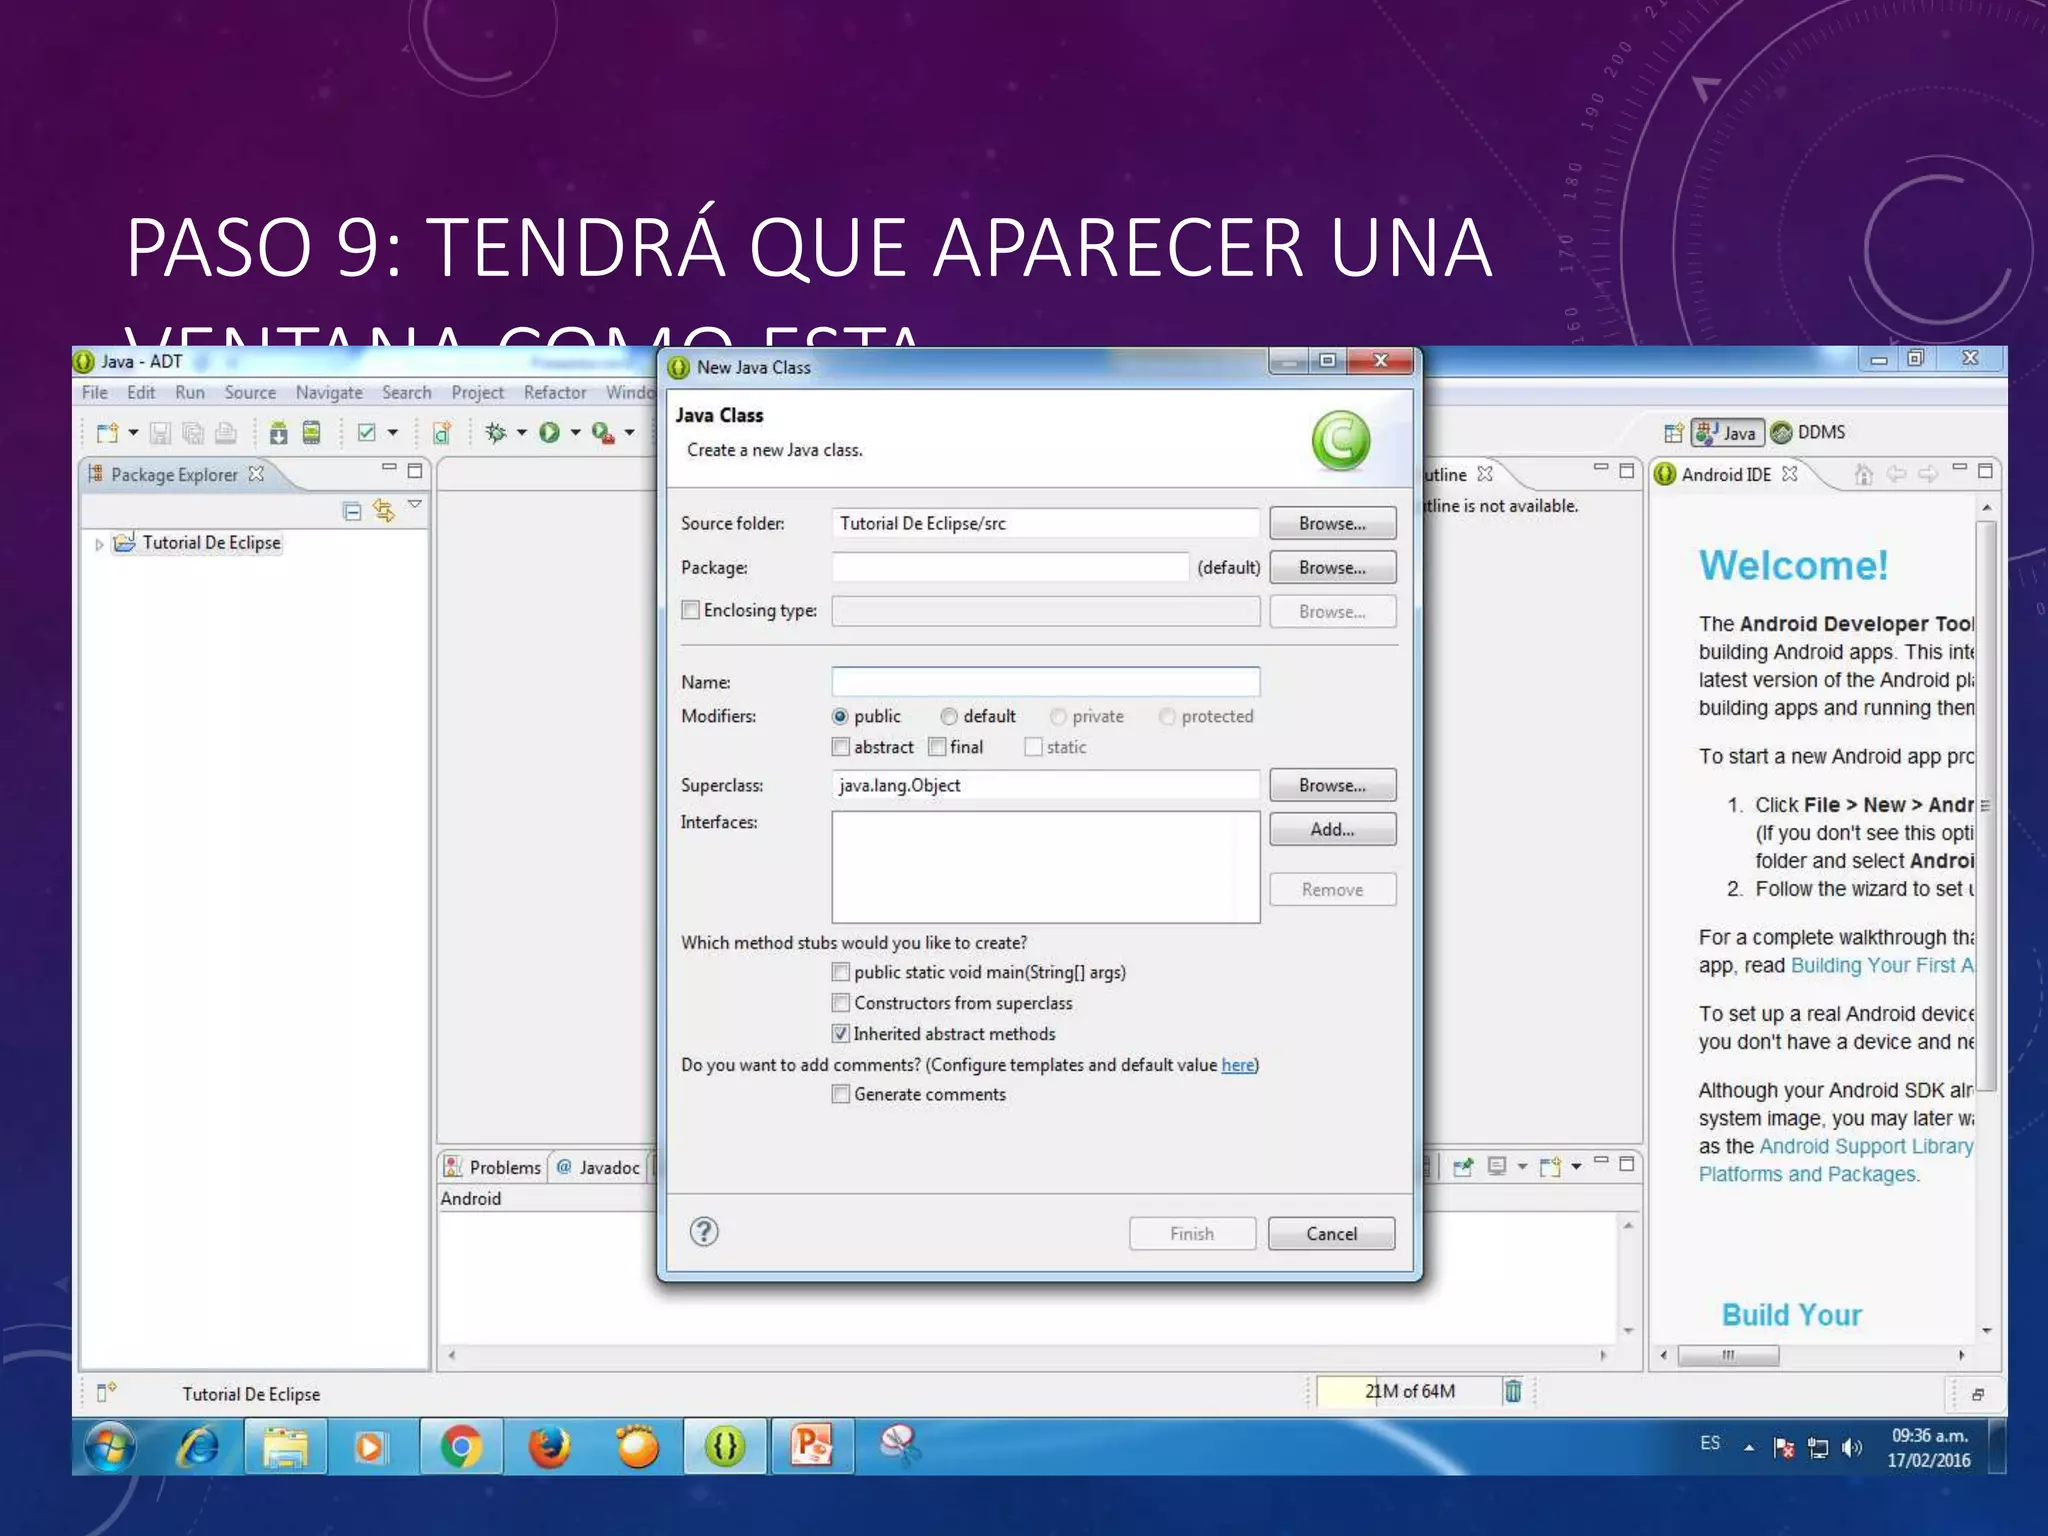Open Google Chrome from the taskbar
The height and width of the screenshot is (1536, 2048).
click(461, 1447)
